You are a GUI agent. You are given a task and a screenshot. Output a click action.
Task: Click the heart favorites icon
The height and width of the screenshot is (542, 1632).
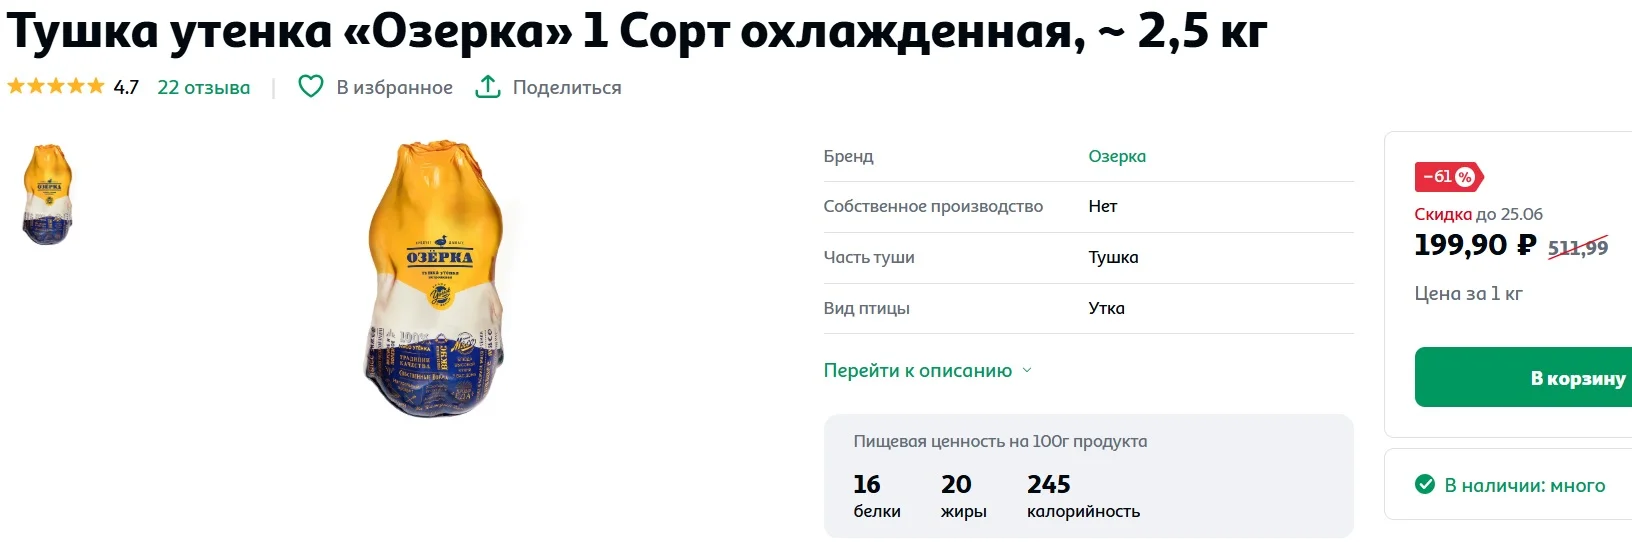(311, 87)
